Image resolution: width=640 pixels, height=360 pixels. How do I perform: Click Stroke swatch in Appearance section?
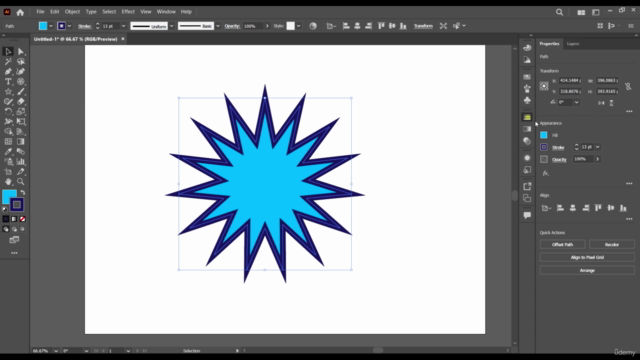tap(544, 147)
